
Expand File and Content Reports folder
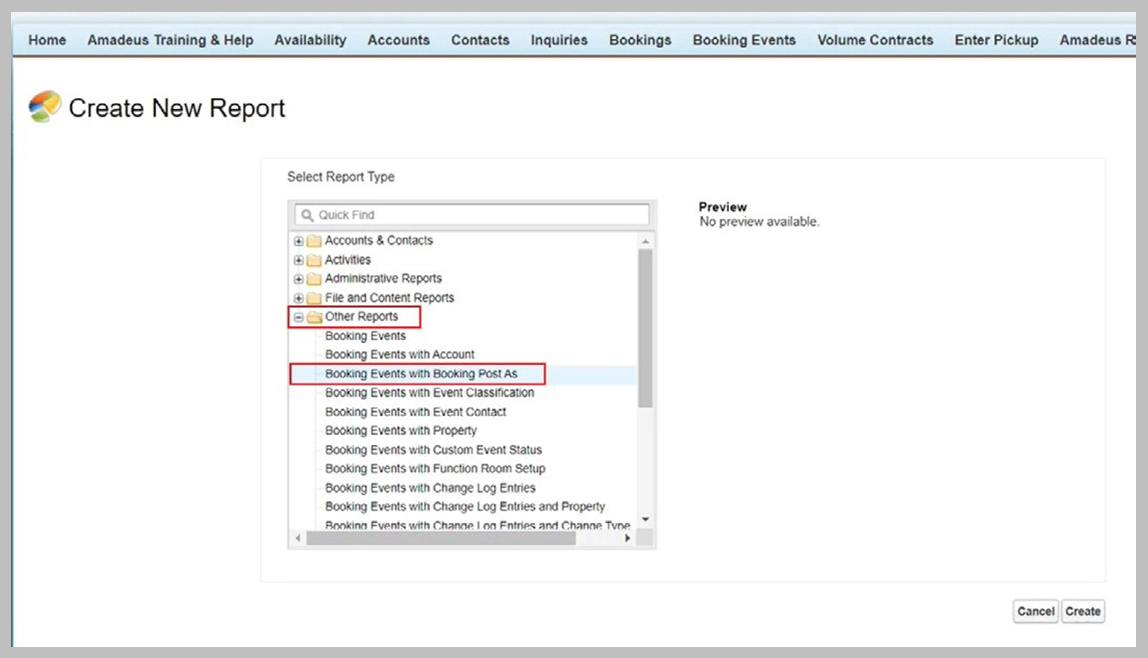click(299, 298)
